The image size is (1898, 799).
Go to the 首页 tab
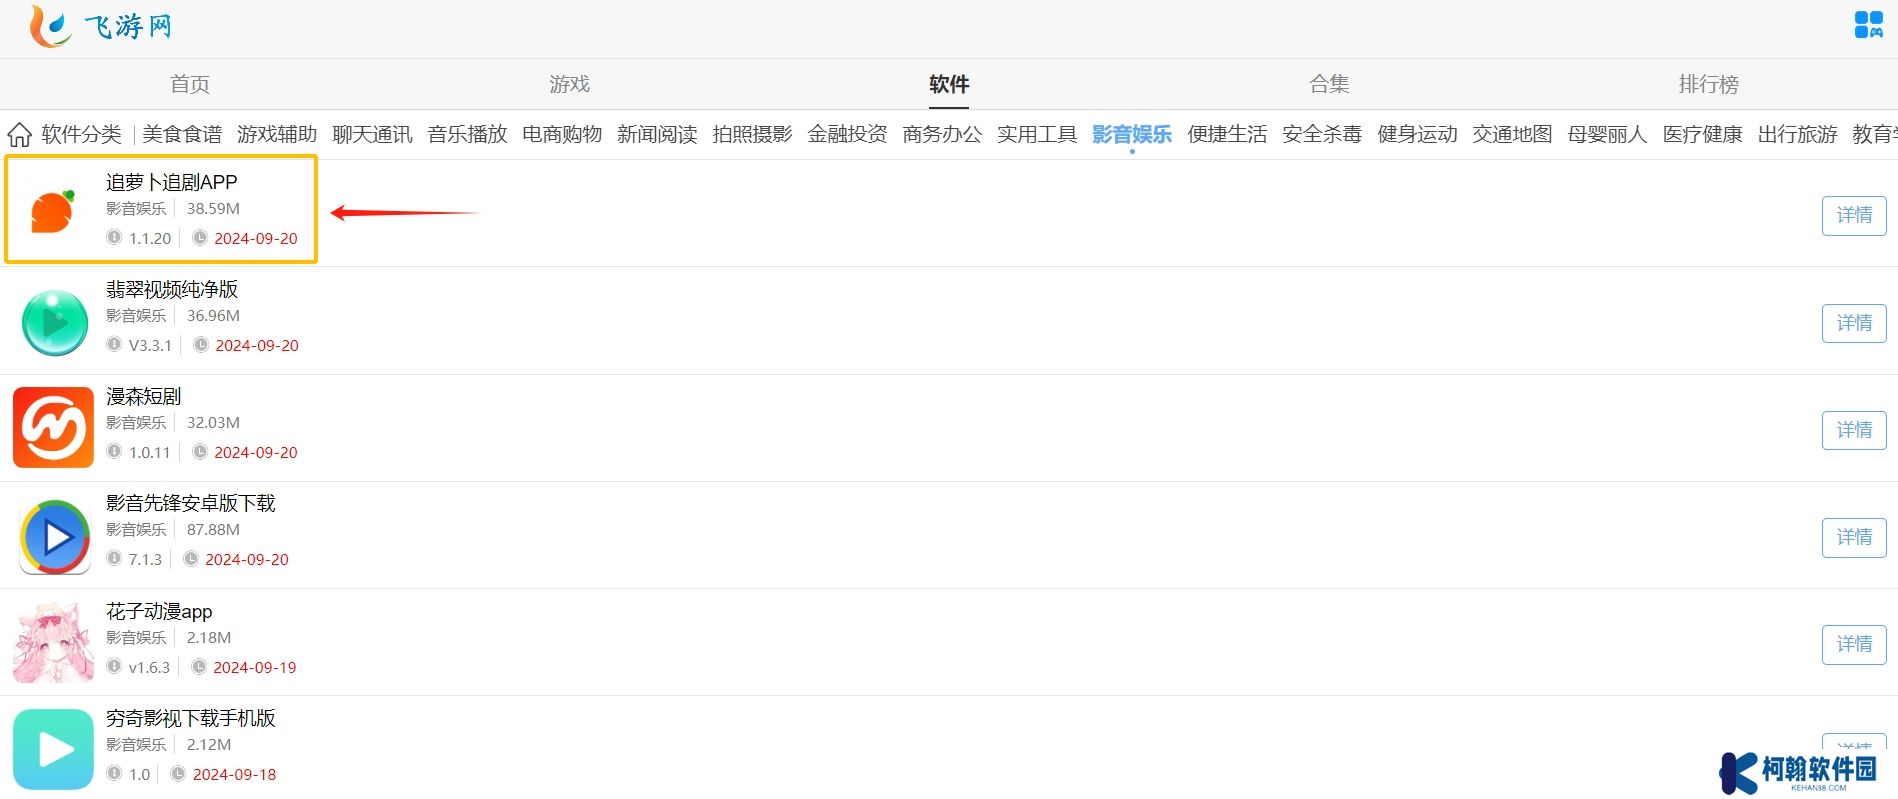pos(190,84)
